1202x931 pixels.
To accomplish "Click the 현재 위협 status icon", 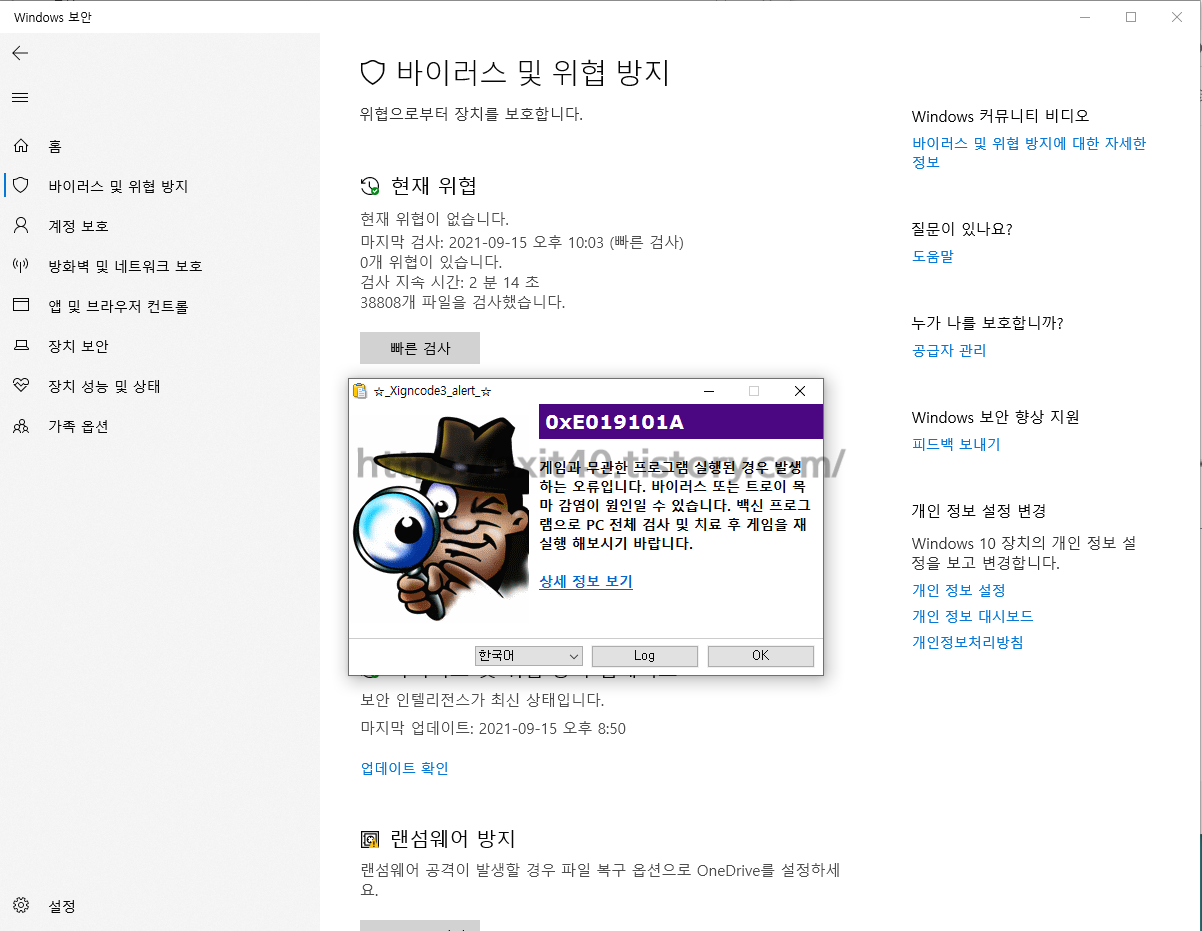I will (x=370, y=186).
